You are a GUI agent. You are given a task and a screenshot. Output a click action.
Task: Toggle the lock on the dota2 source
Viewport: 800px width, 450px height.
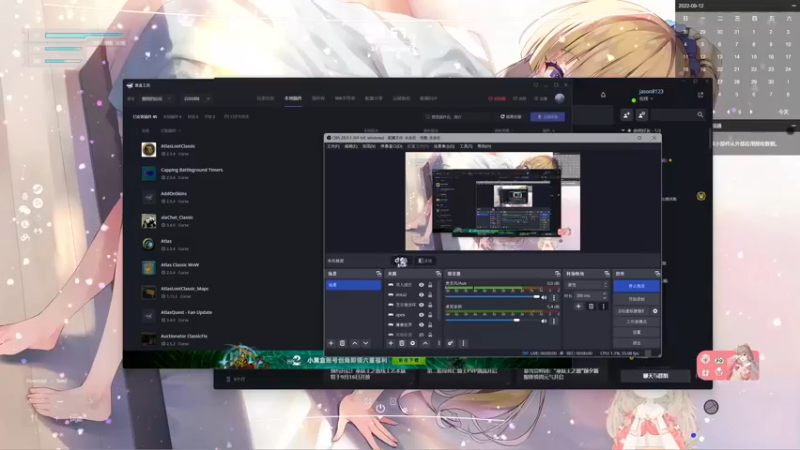(430, 295)
